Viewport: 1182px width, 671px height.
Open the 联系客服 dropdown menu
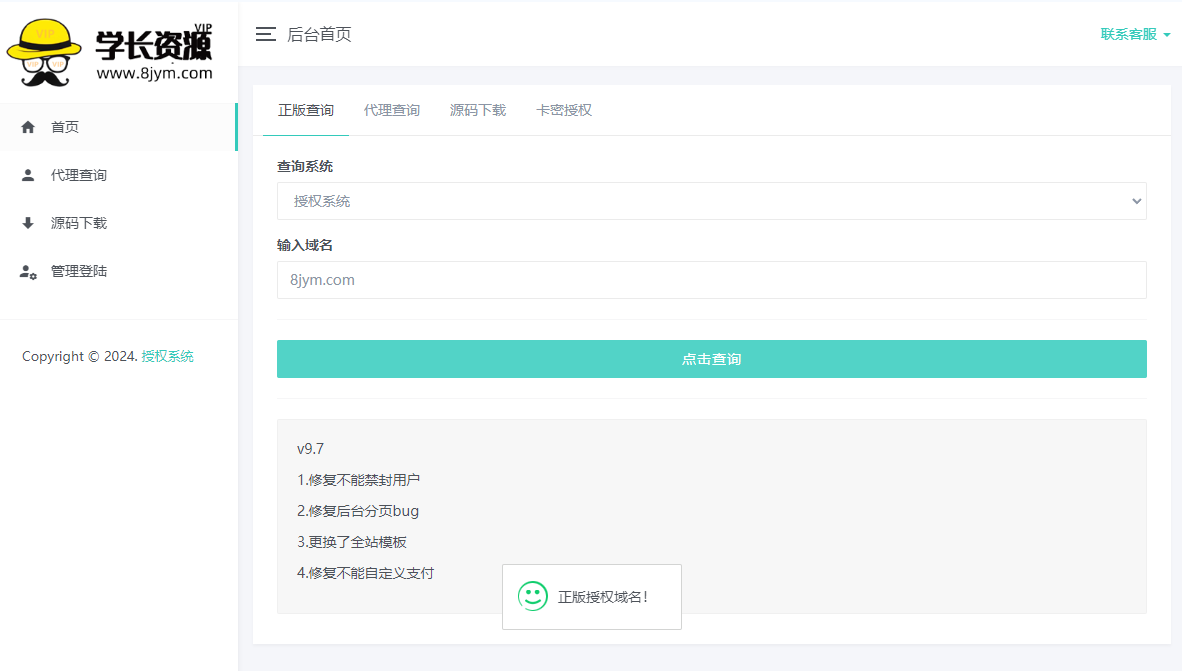pyautogui.click(x=1135, y=34)
